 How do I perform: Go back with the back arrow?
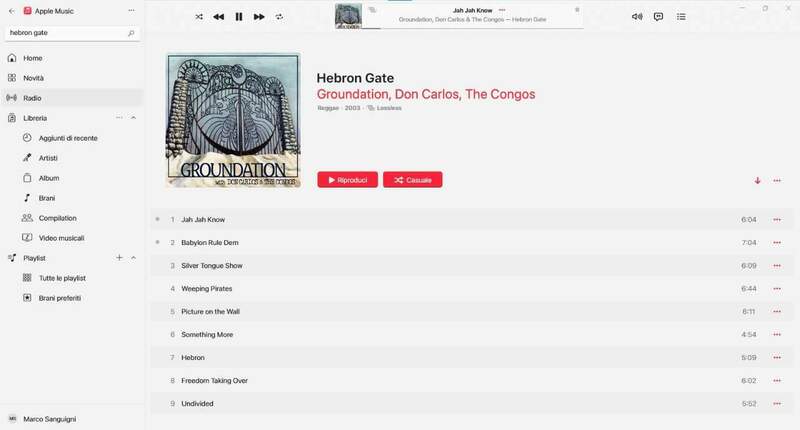(x=12, y=11)
